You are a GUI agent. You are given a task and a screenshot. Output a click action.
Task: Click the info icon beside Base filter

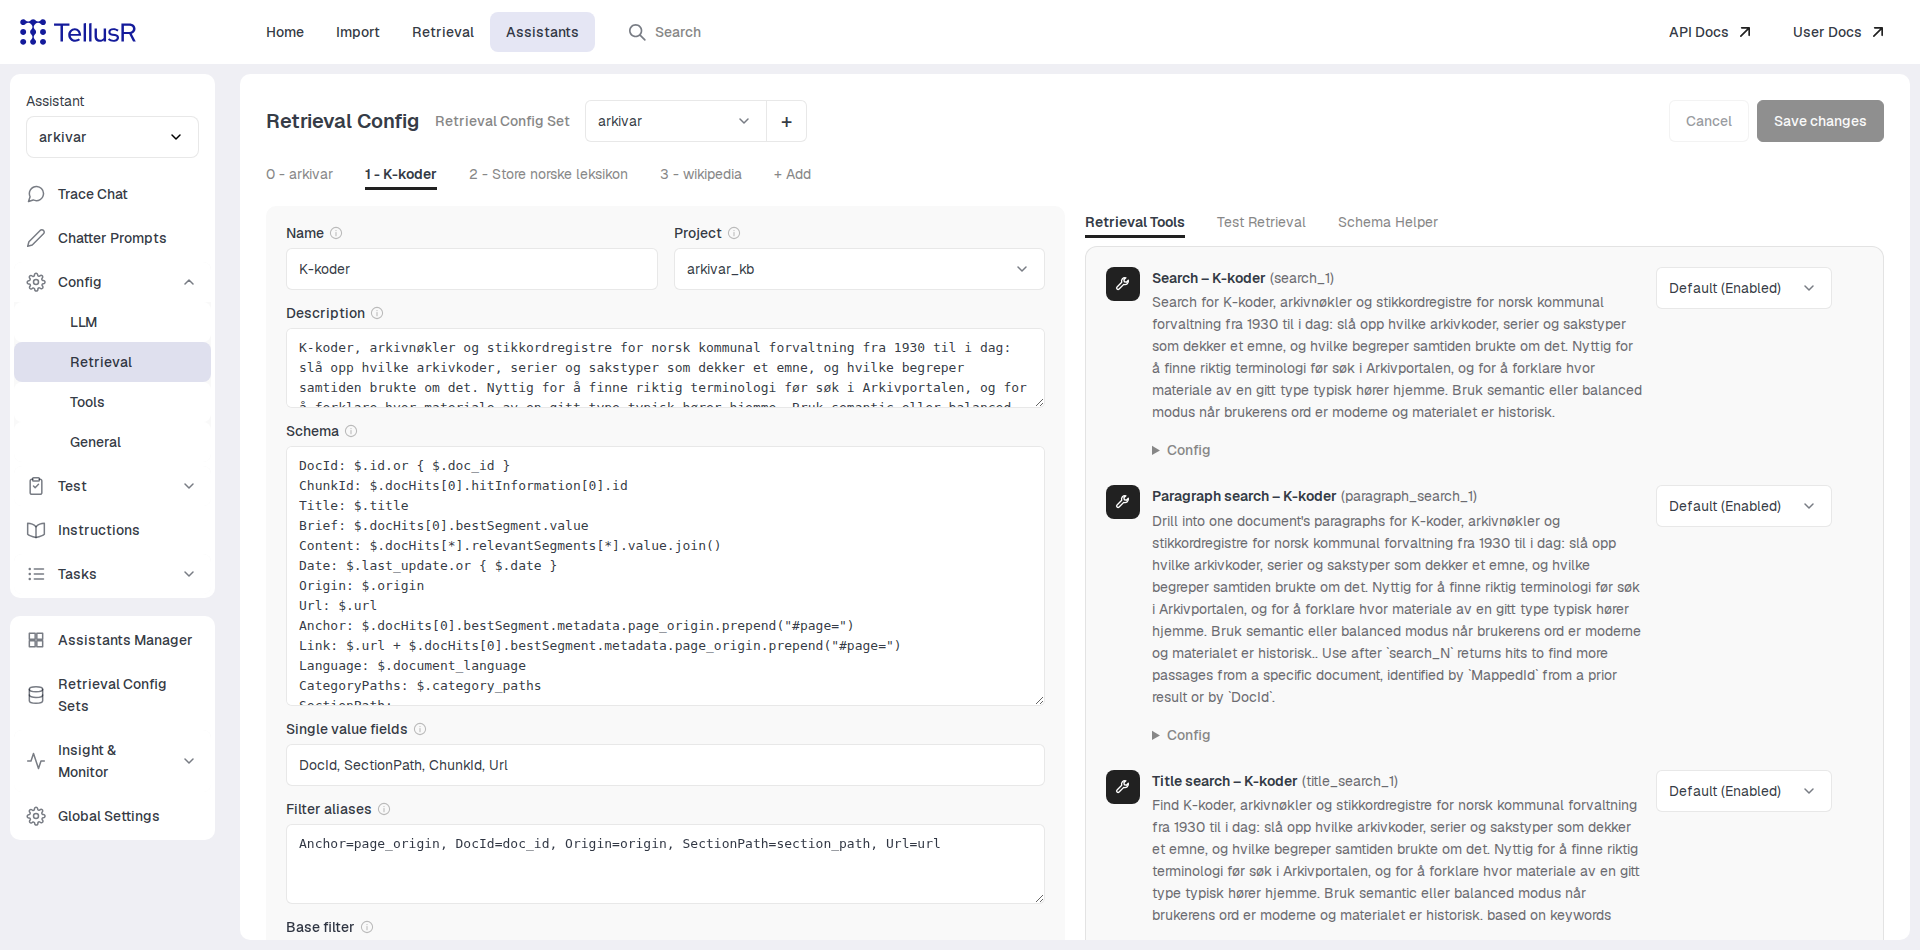point(367,927)
